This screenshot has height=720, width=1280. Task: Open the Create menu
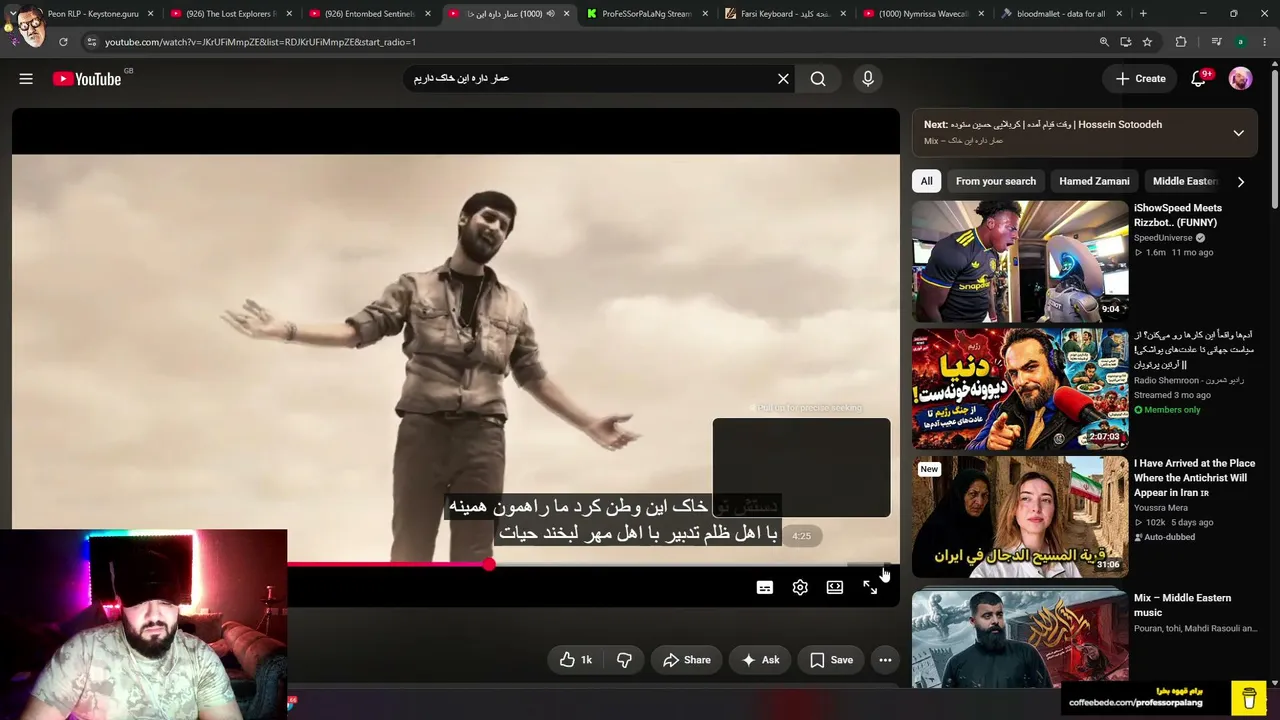click(x=1140, y=79)
